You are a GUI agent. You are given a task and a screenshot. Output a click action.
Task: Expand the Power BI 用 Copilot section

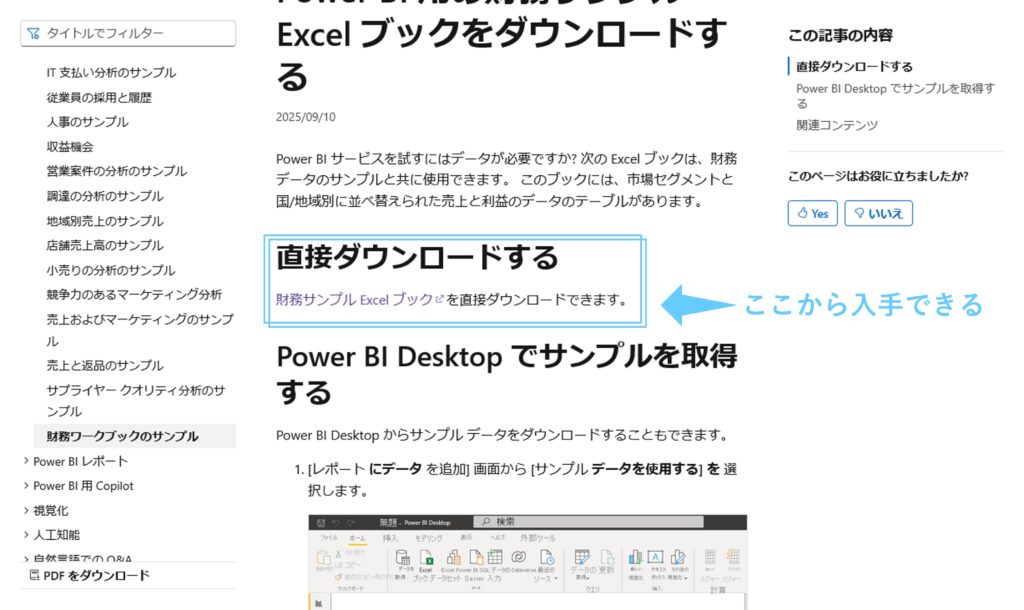25,486
